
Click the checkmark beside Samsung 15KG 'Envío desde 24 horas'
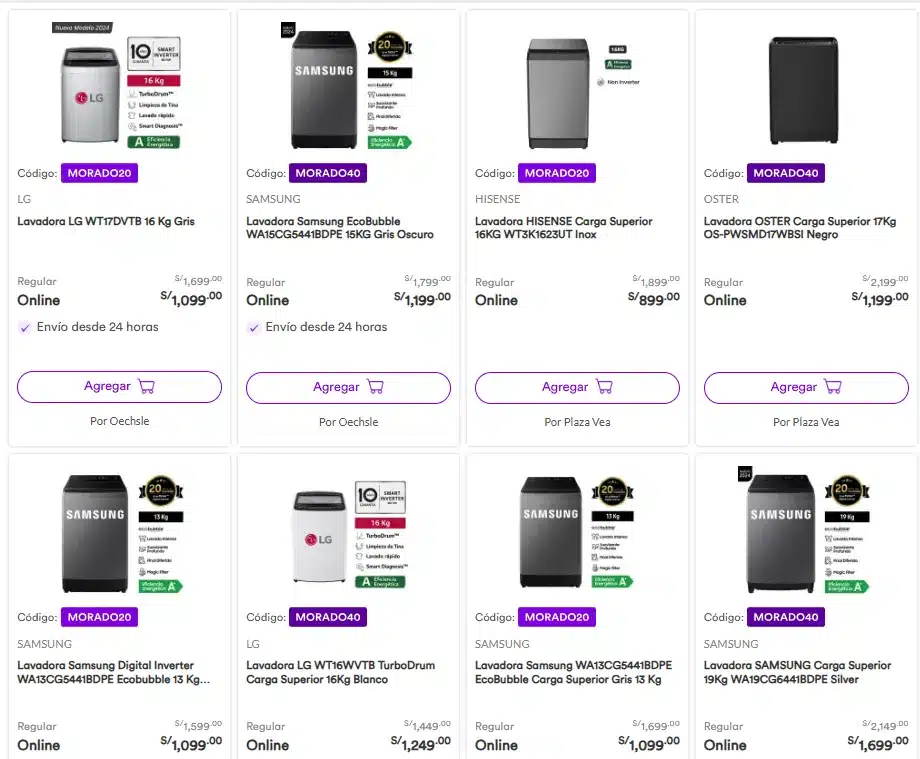[254, 327]
